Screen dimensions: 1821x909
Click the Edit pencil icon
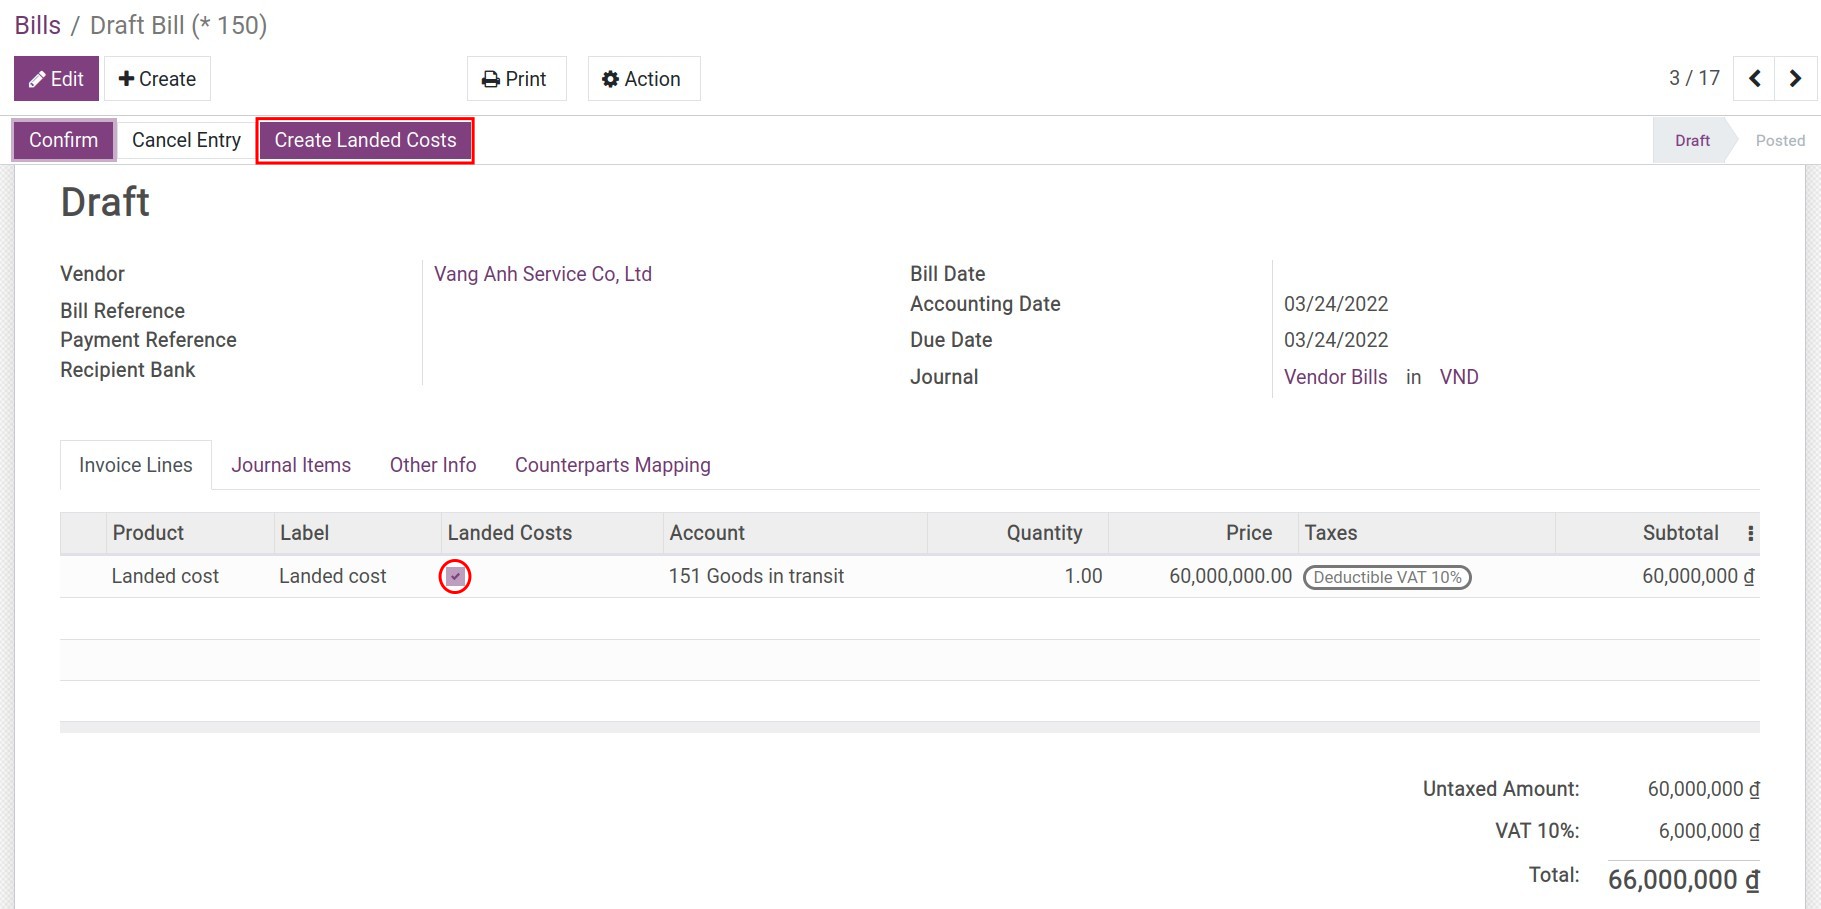(x=35, y=78)
